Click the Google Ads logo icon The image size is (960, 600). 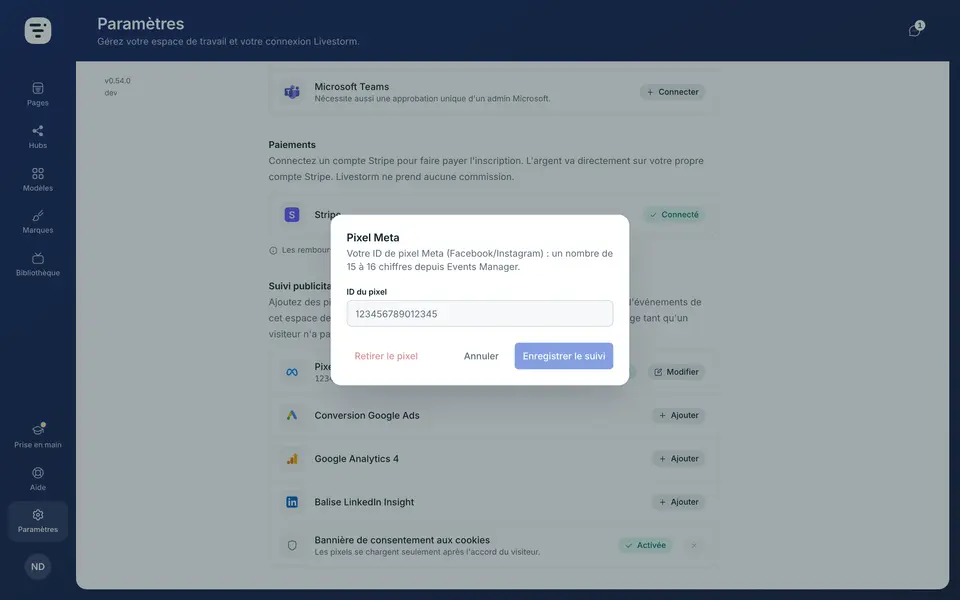pos(292,415)
